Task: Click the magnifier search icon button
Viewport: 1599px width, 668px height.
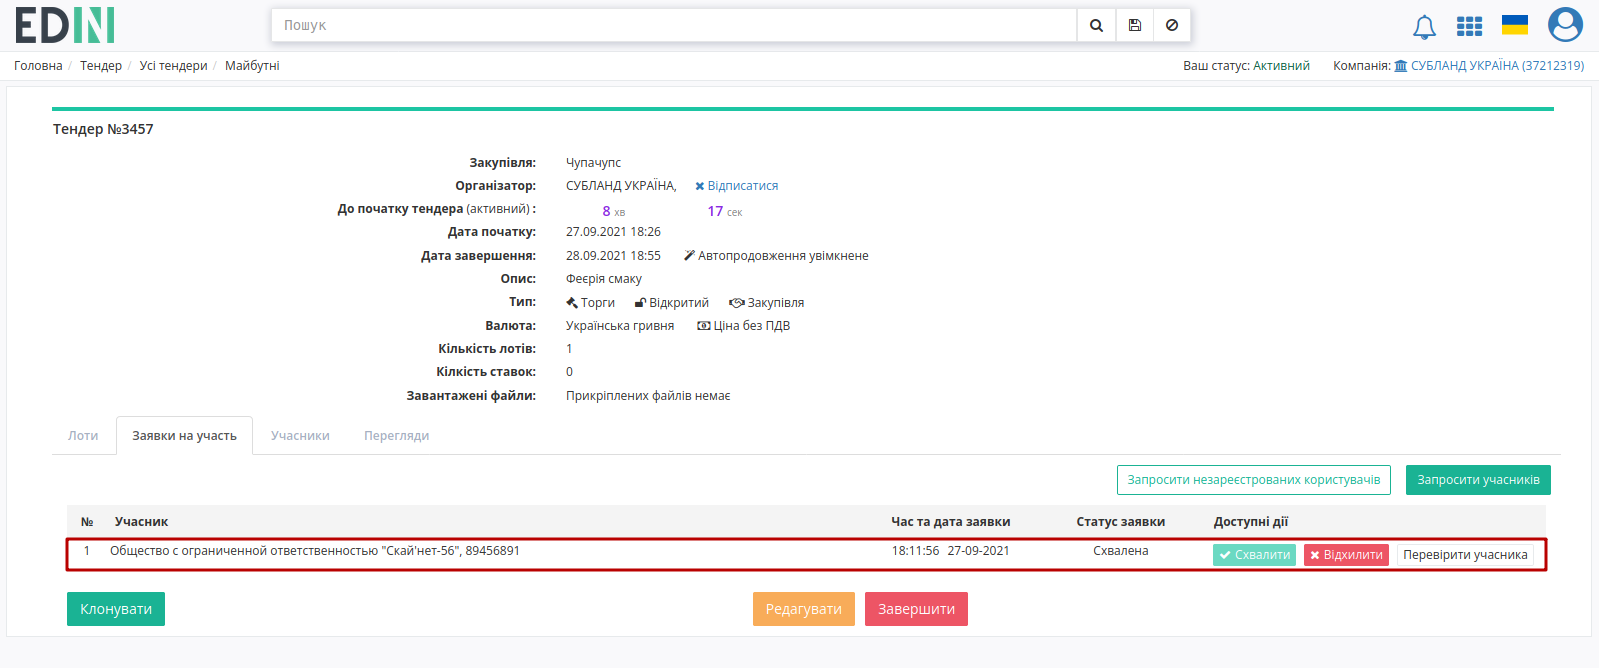Action: (1096, 25)
